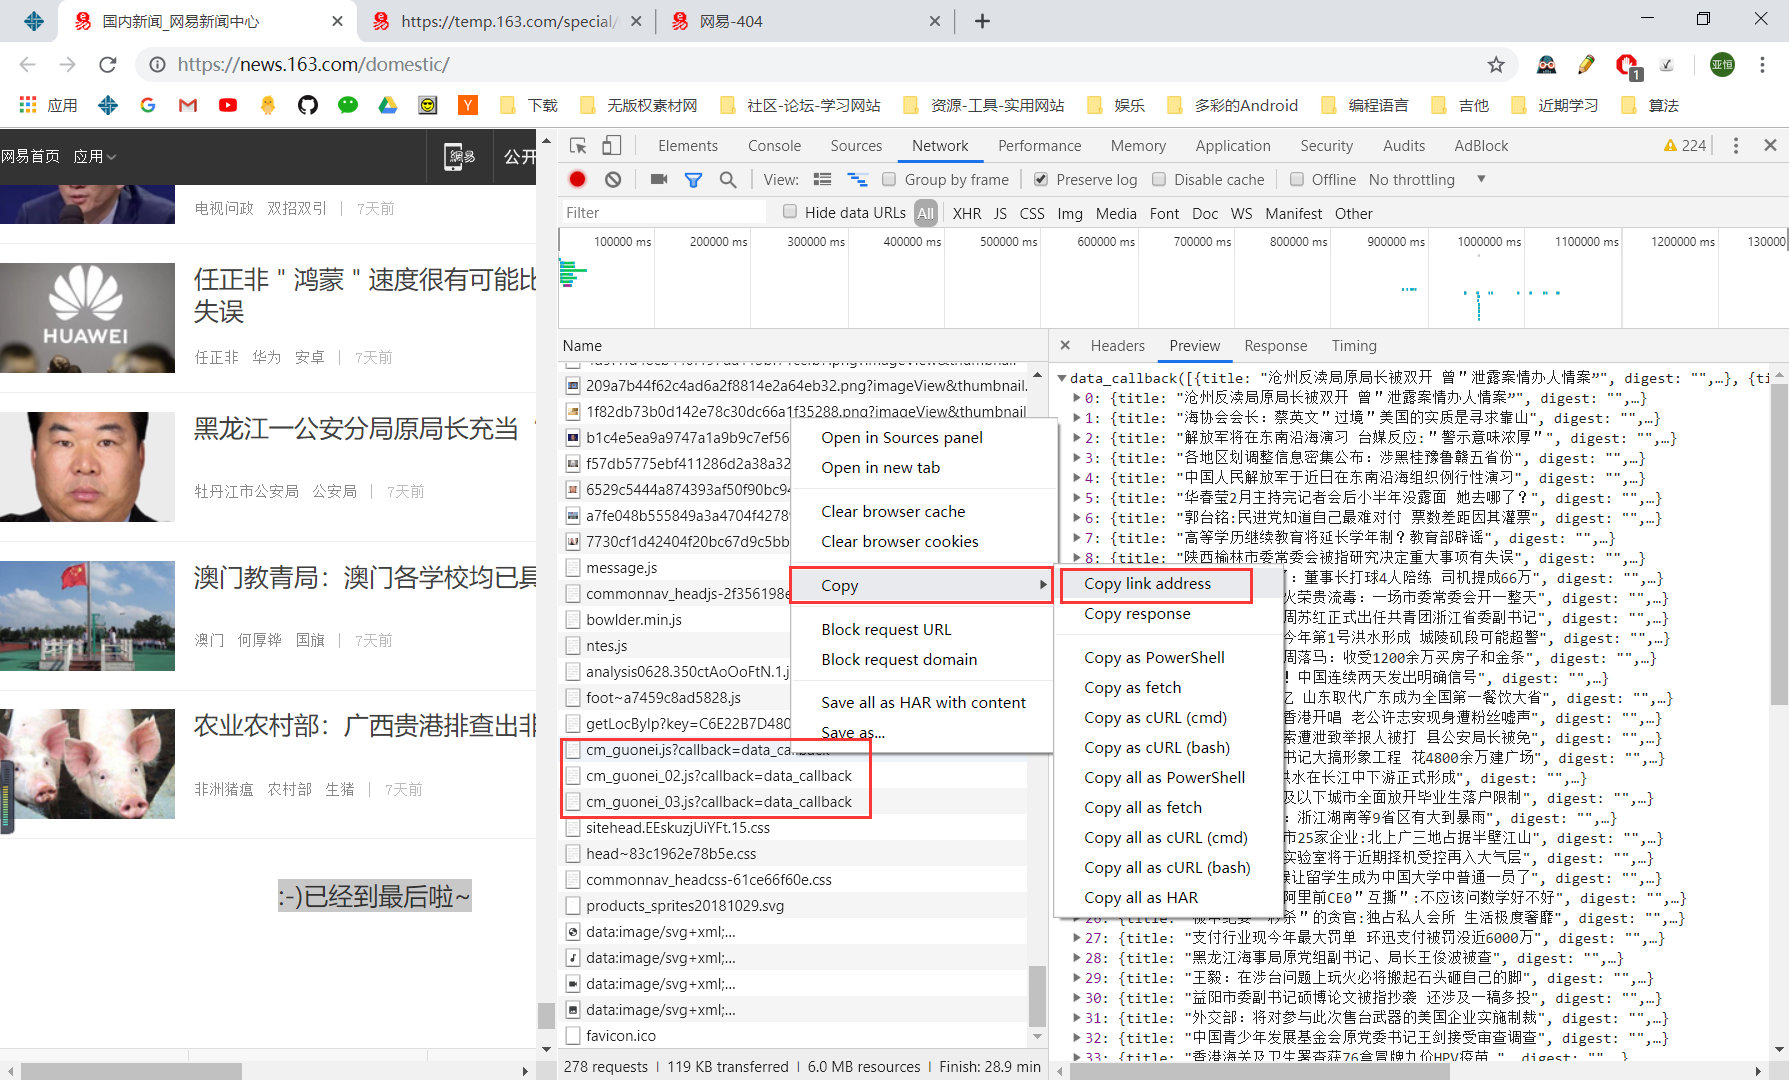Switch to the Response tab

point(1275,345)
